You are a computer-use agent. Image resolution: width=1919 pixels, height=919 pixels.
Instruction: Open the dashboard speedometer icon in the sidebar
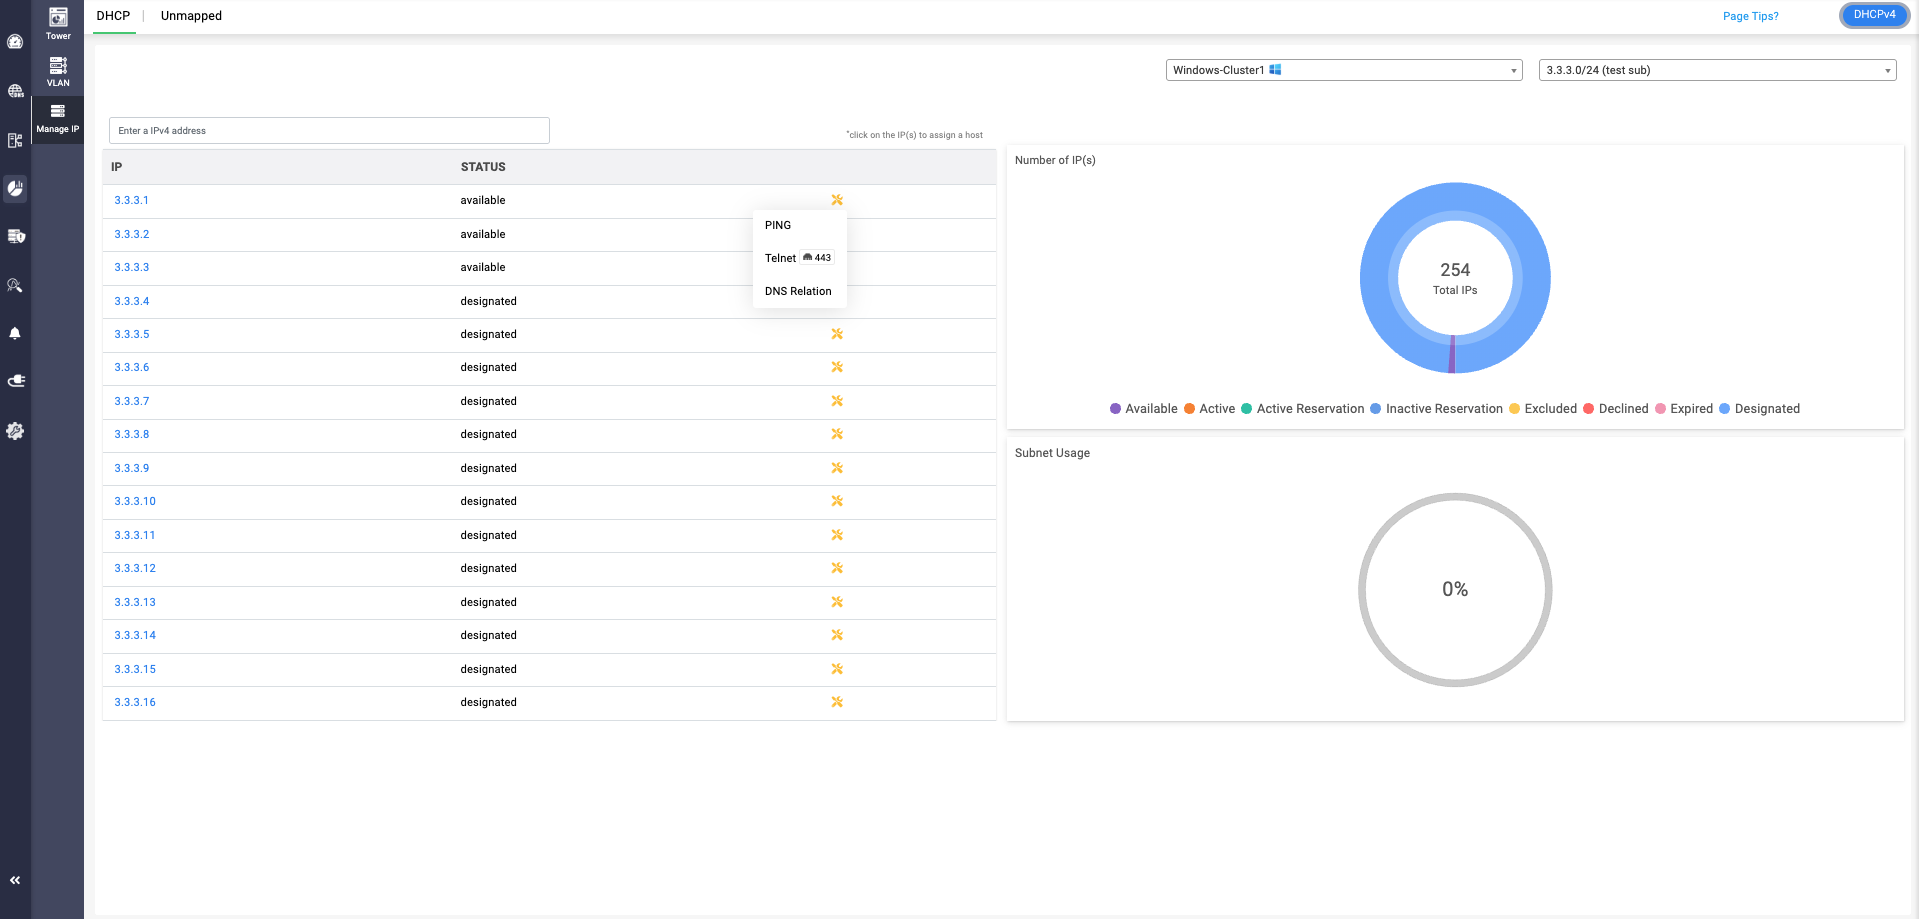click(x=15, y=42)
